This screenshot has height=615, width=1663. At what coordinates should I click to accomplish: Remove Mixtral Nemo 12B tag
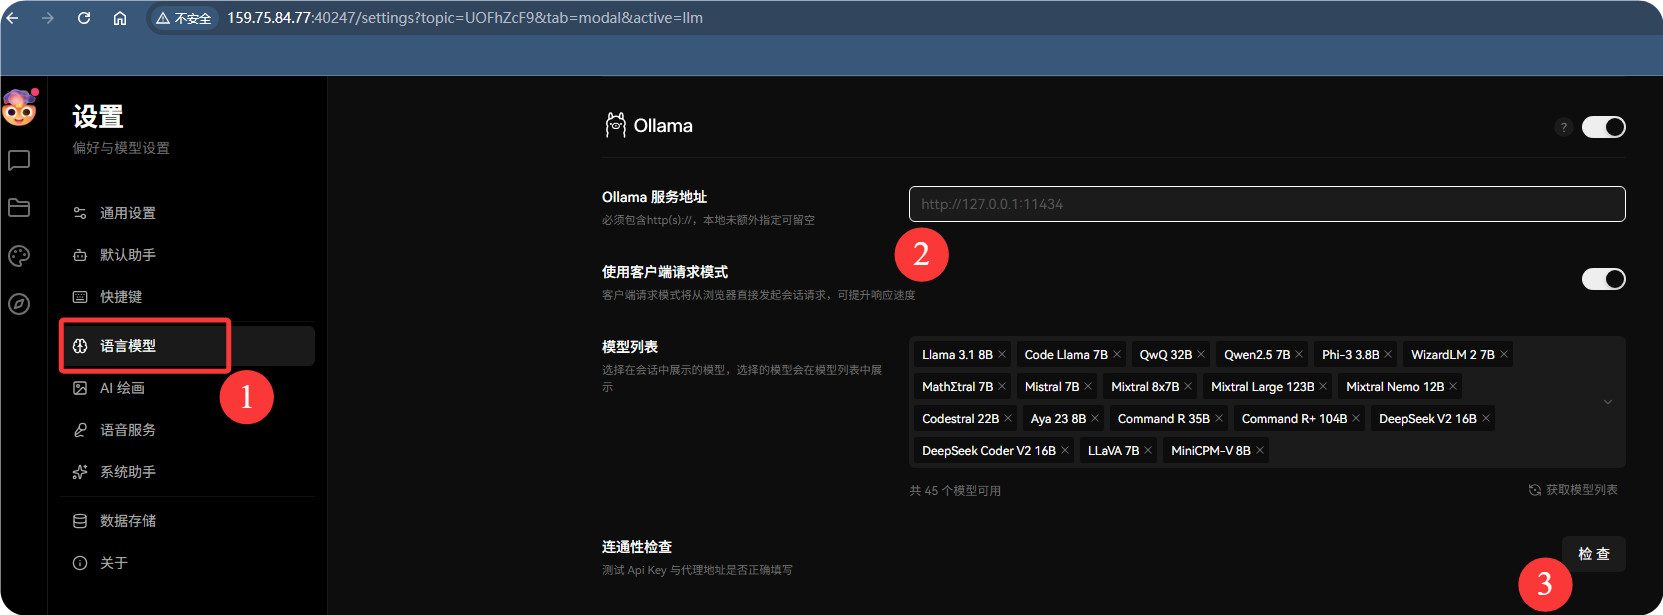[x=1453, y=387]
